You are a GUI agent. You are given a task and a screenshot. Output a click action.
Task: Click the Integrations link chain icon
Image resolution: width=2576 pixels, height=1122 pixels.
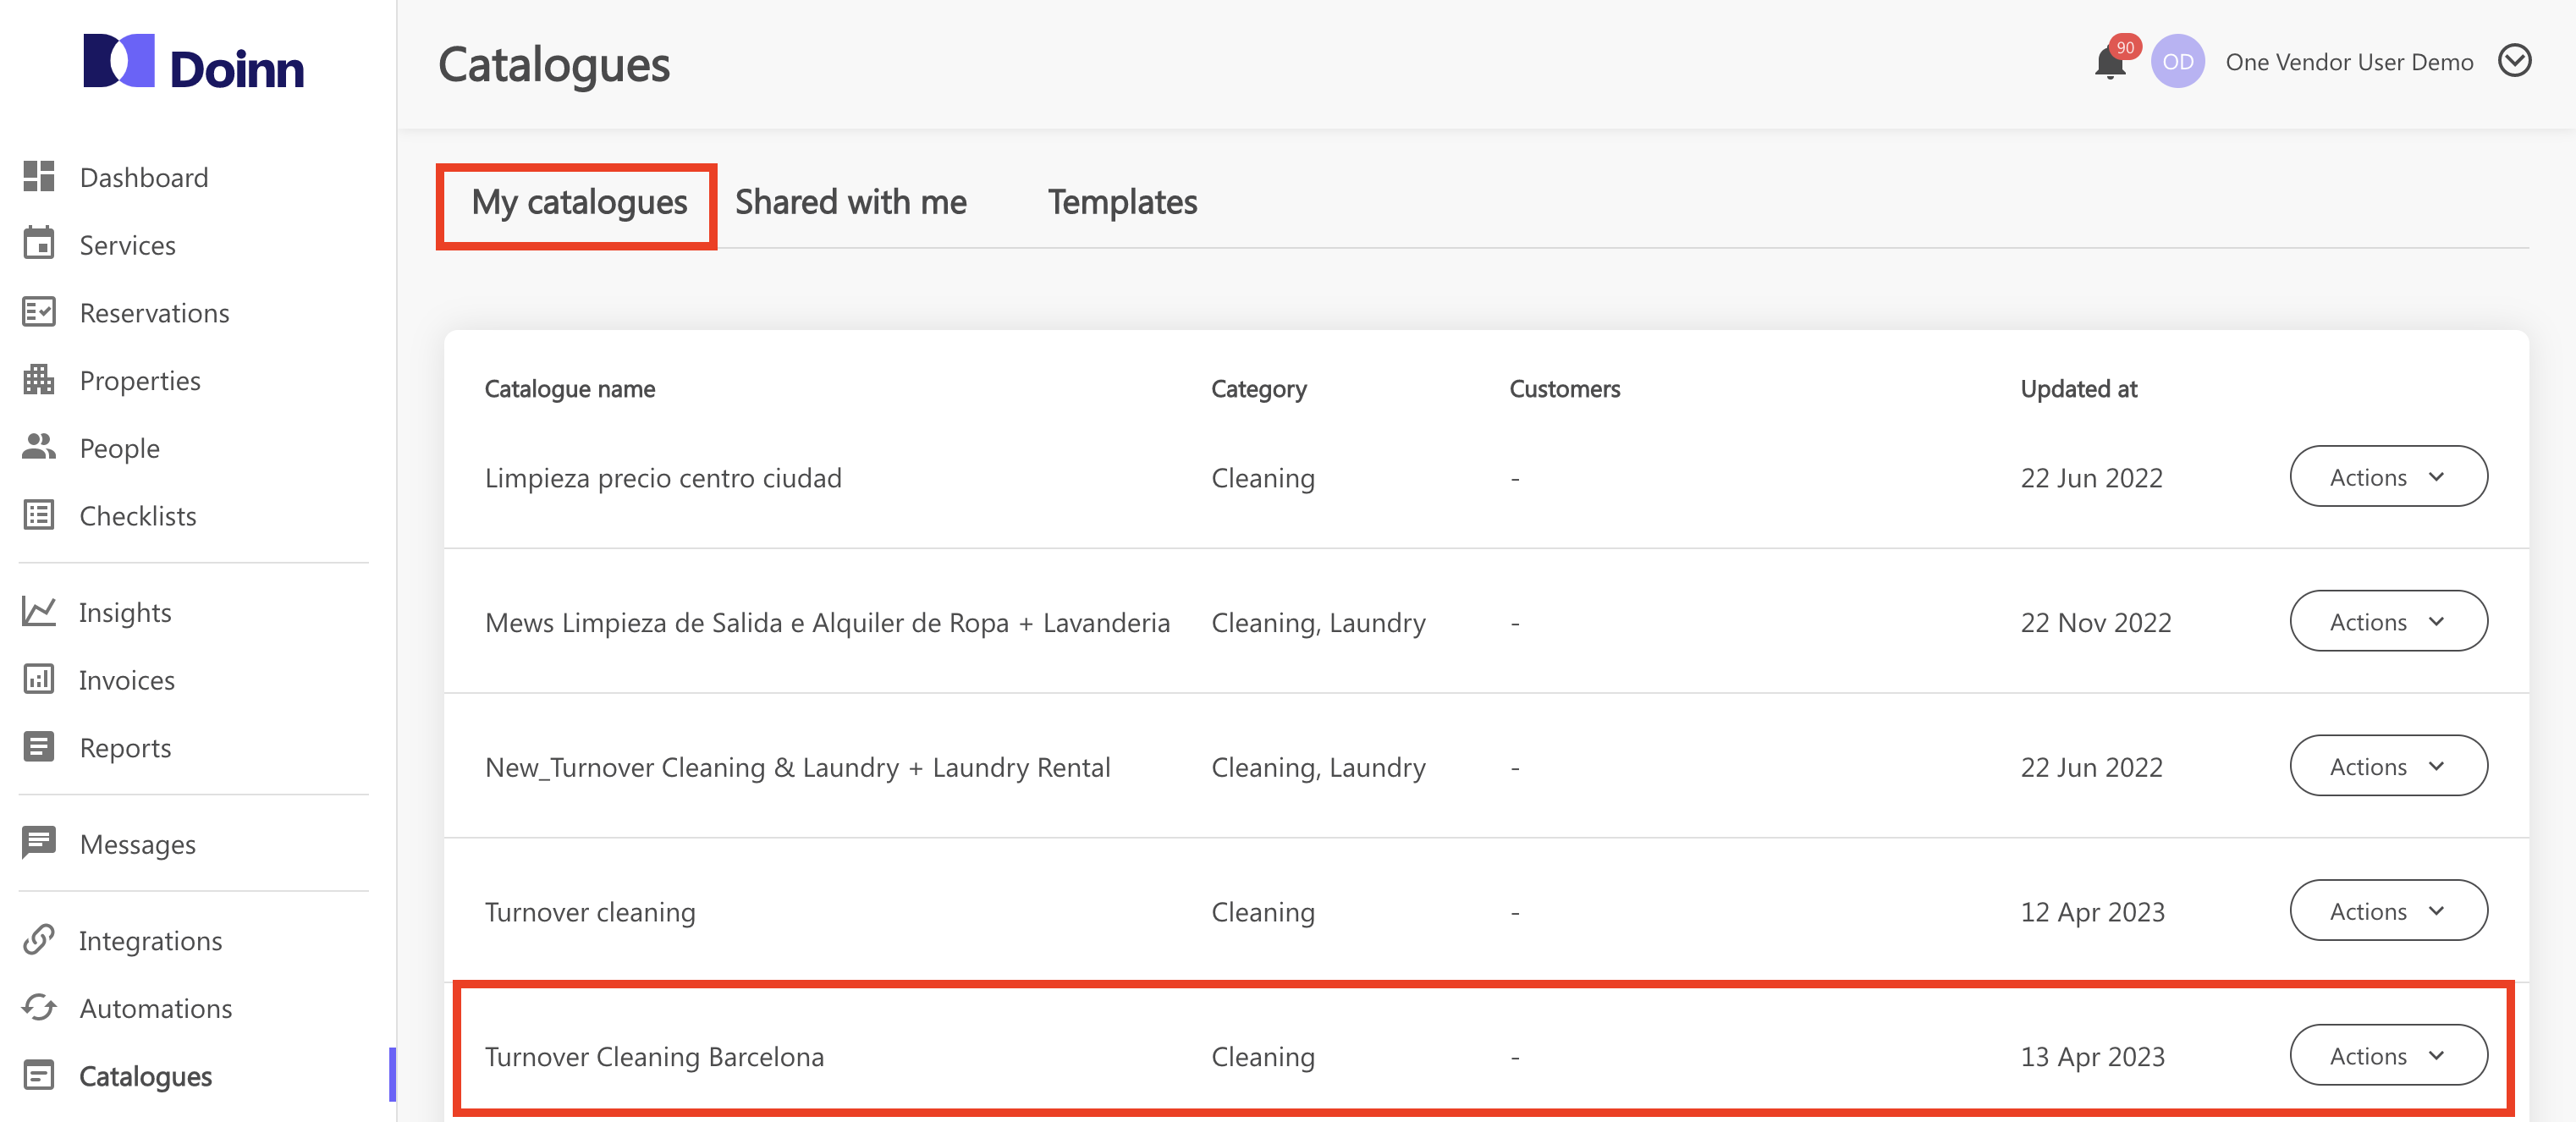point(39,940)
